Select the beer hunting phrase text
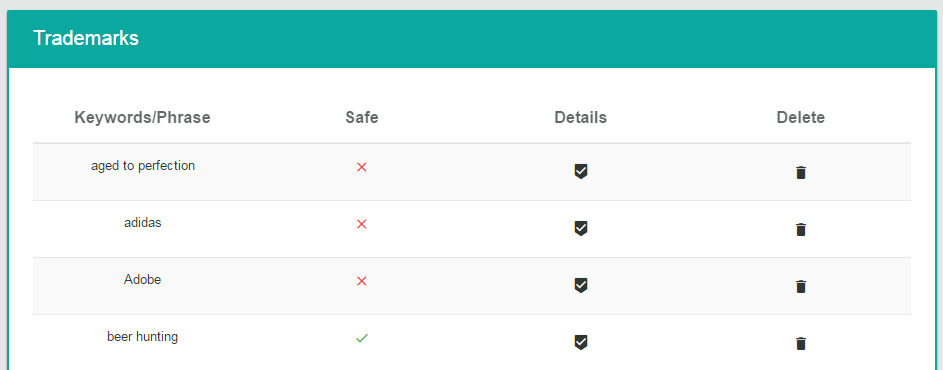Image resolution: width=943 pixels, height=370 pixels. [143, 337]
